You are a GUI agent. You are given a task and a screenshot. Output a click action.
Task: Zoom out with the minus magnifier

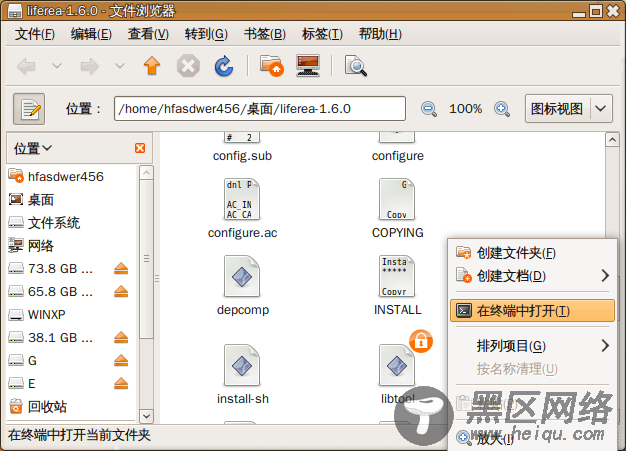(x=429, y=109)
